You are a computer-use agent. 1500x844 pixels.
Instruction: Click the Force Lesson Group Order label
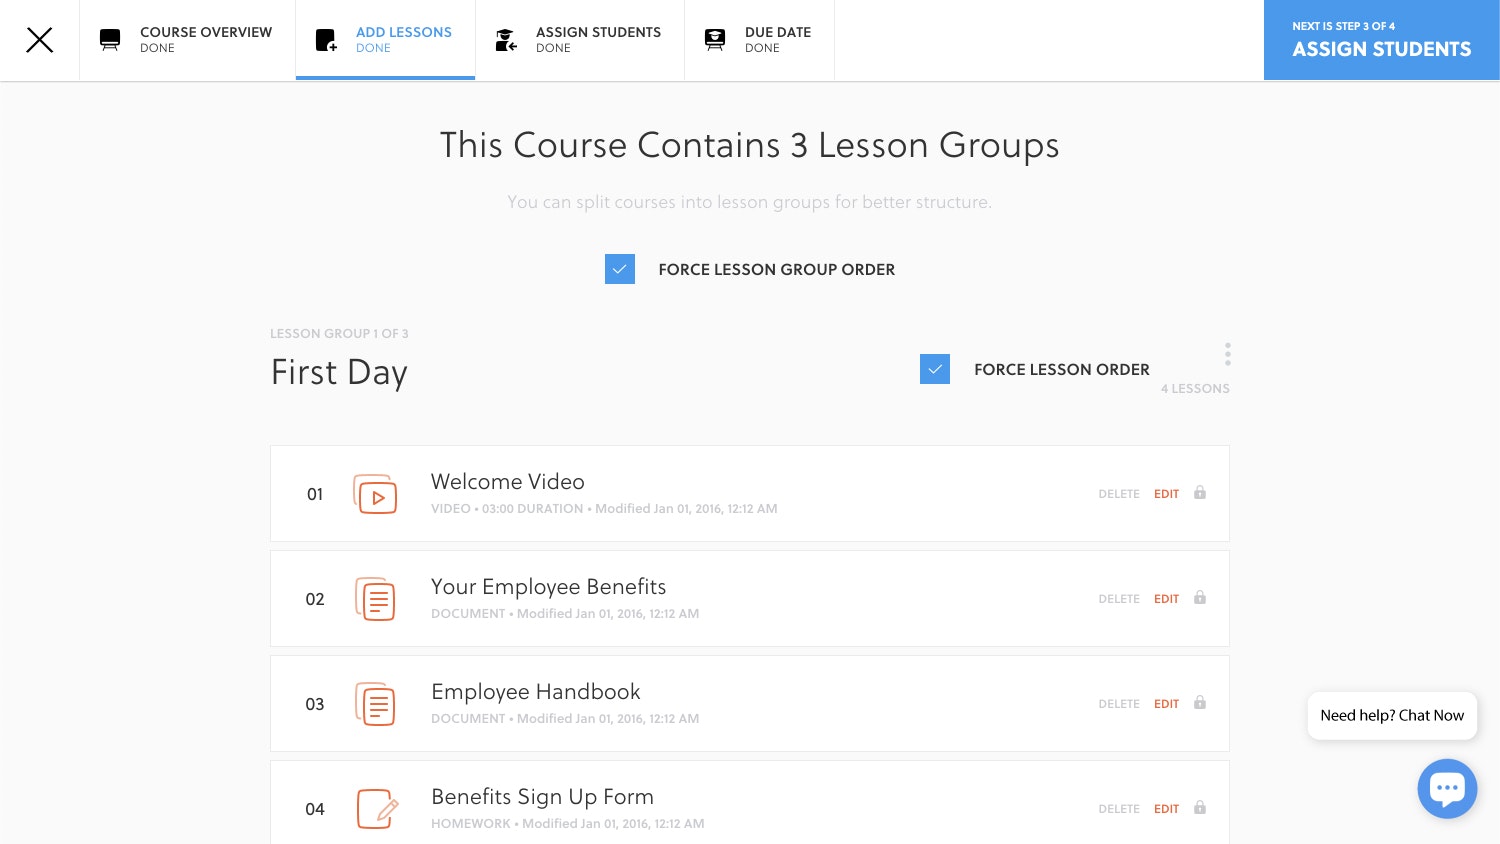coord(777,270)
